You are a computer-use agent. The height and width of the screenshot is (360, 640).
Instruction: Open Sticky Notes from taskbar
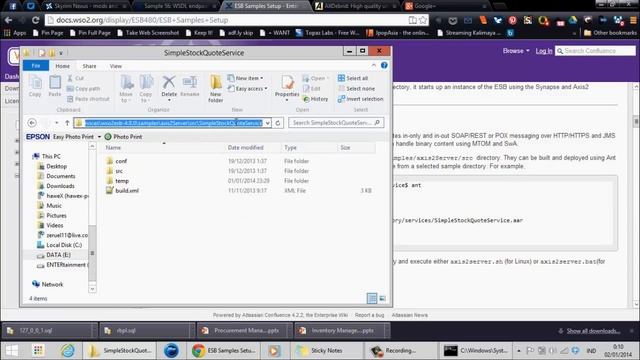click(x=320, y=351)
